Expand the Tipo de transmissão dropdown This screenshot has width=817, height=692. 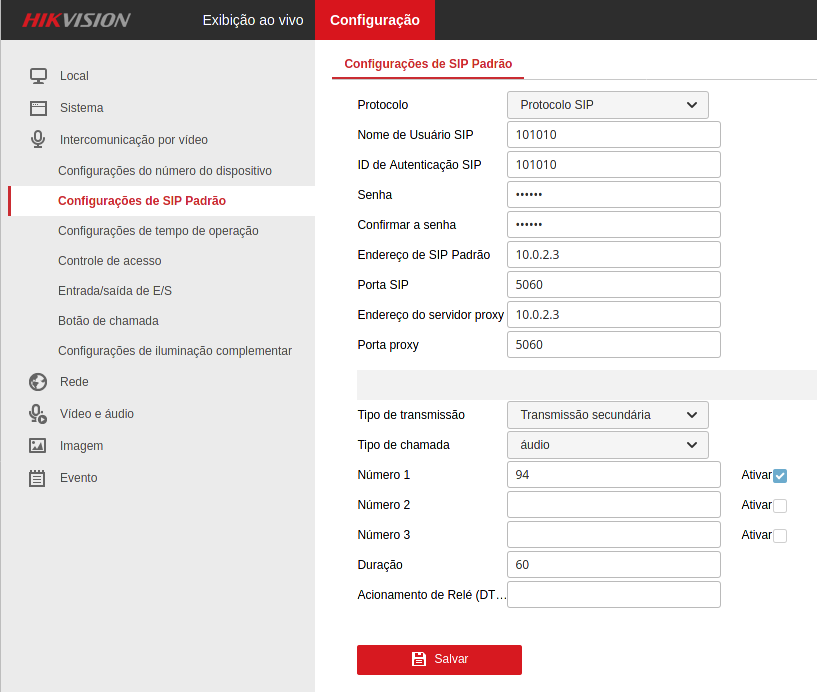pyautogui.click(x=607, y=415)
